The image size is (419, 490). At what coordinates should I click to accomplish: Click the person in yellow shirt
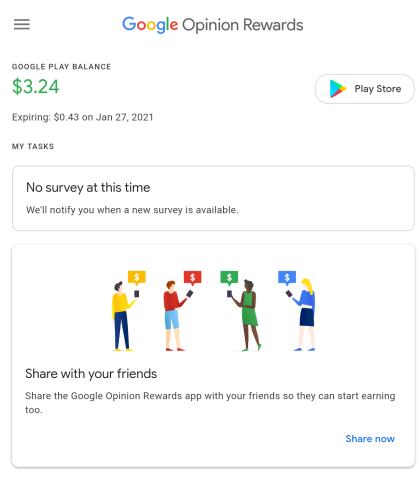click(123, 316)
